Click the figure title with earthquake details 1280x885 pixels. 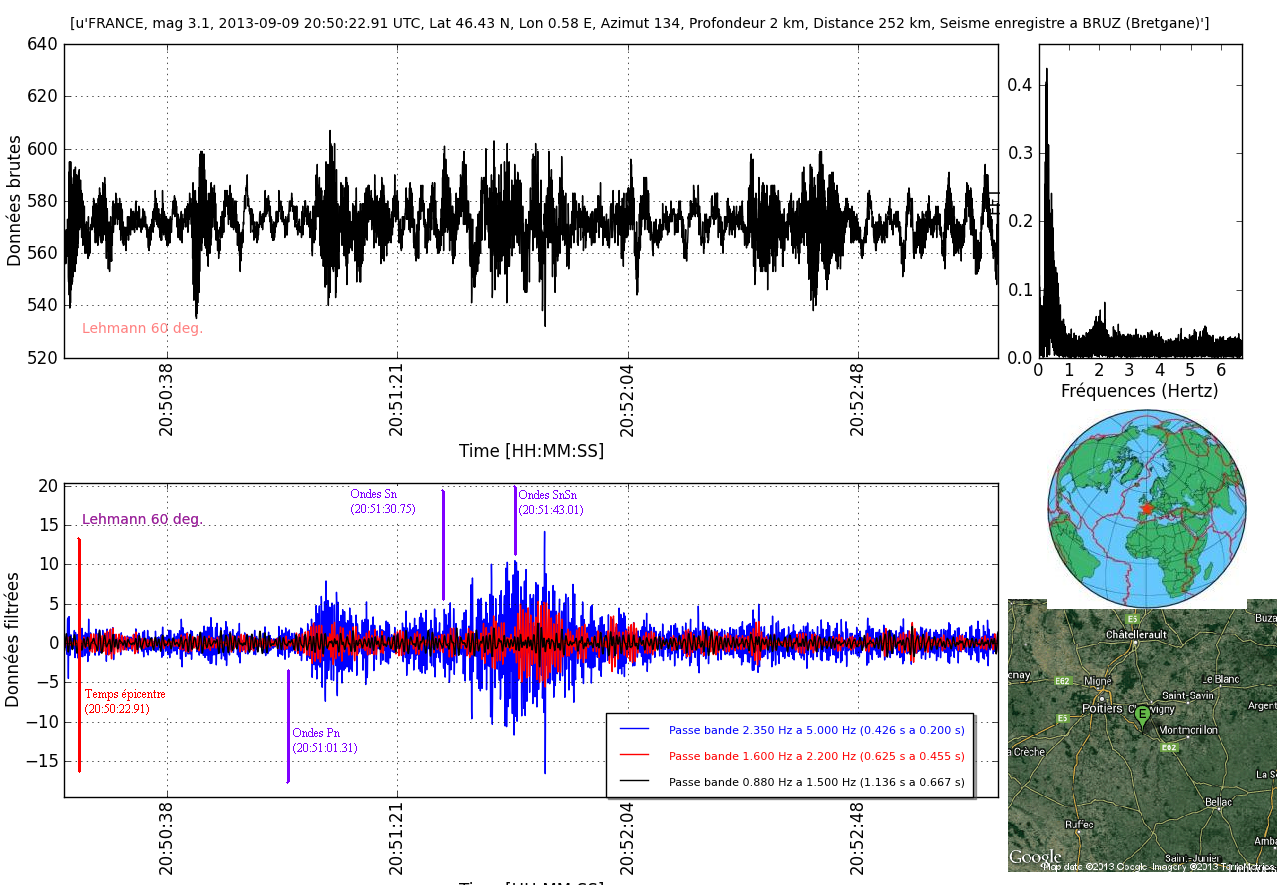[x=639, y=23]
